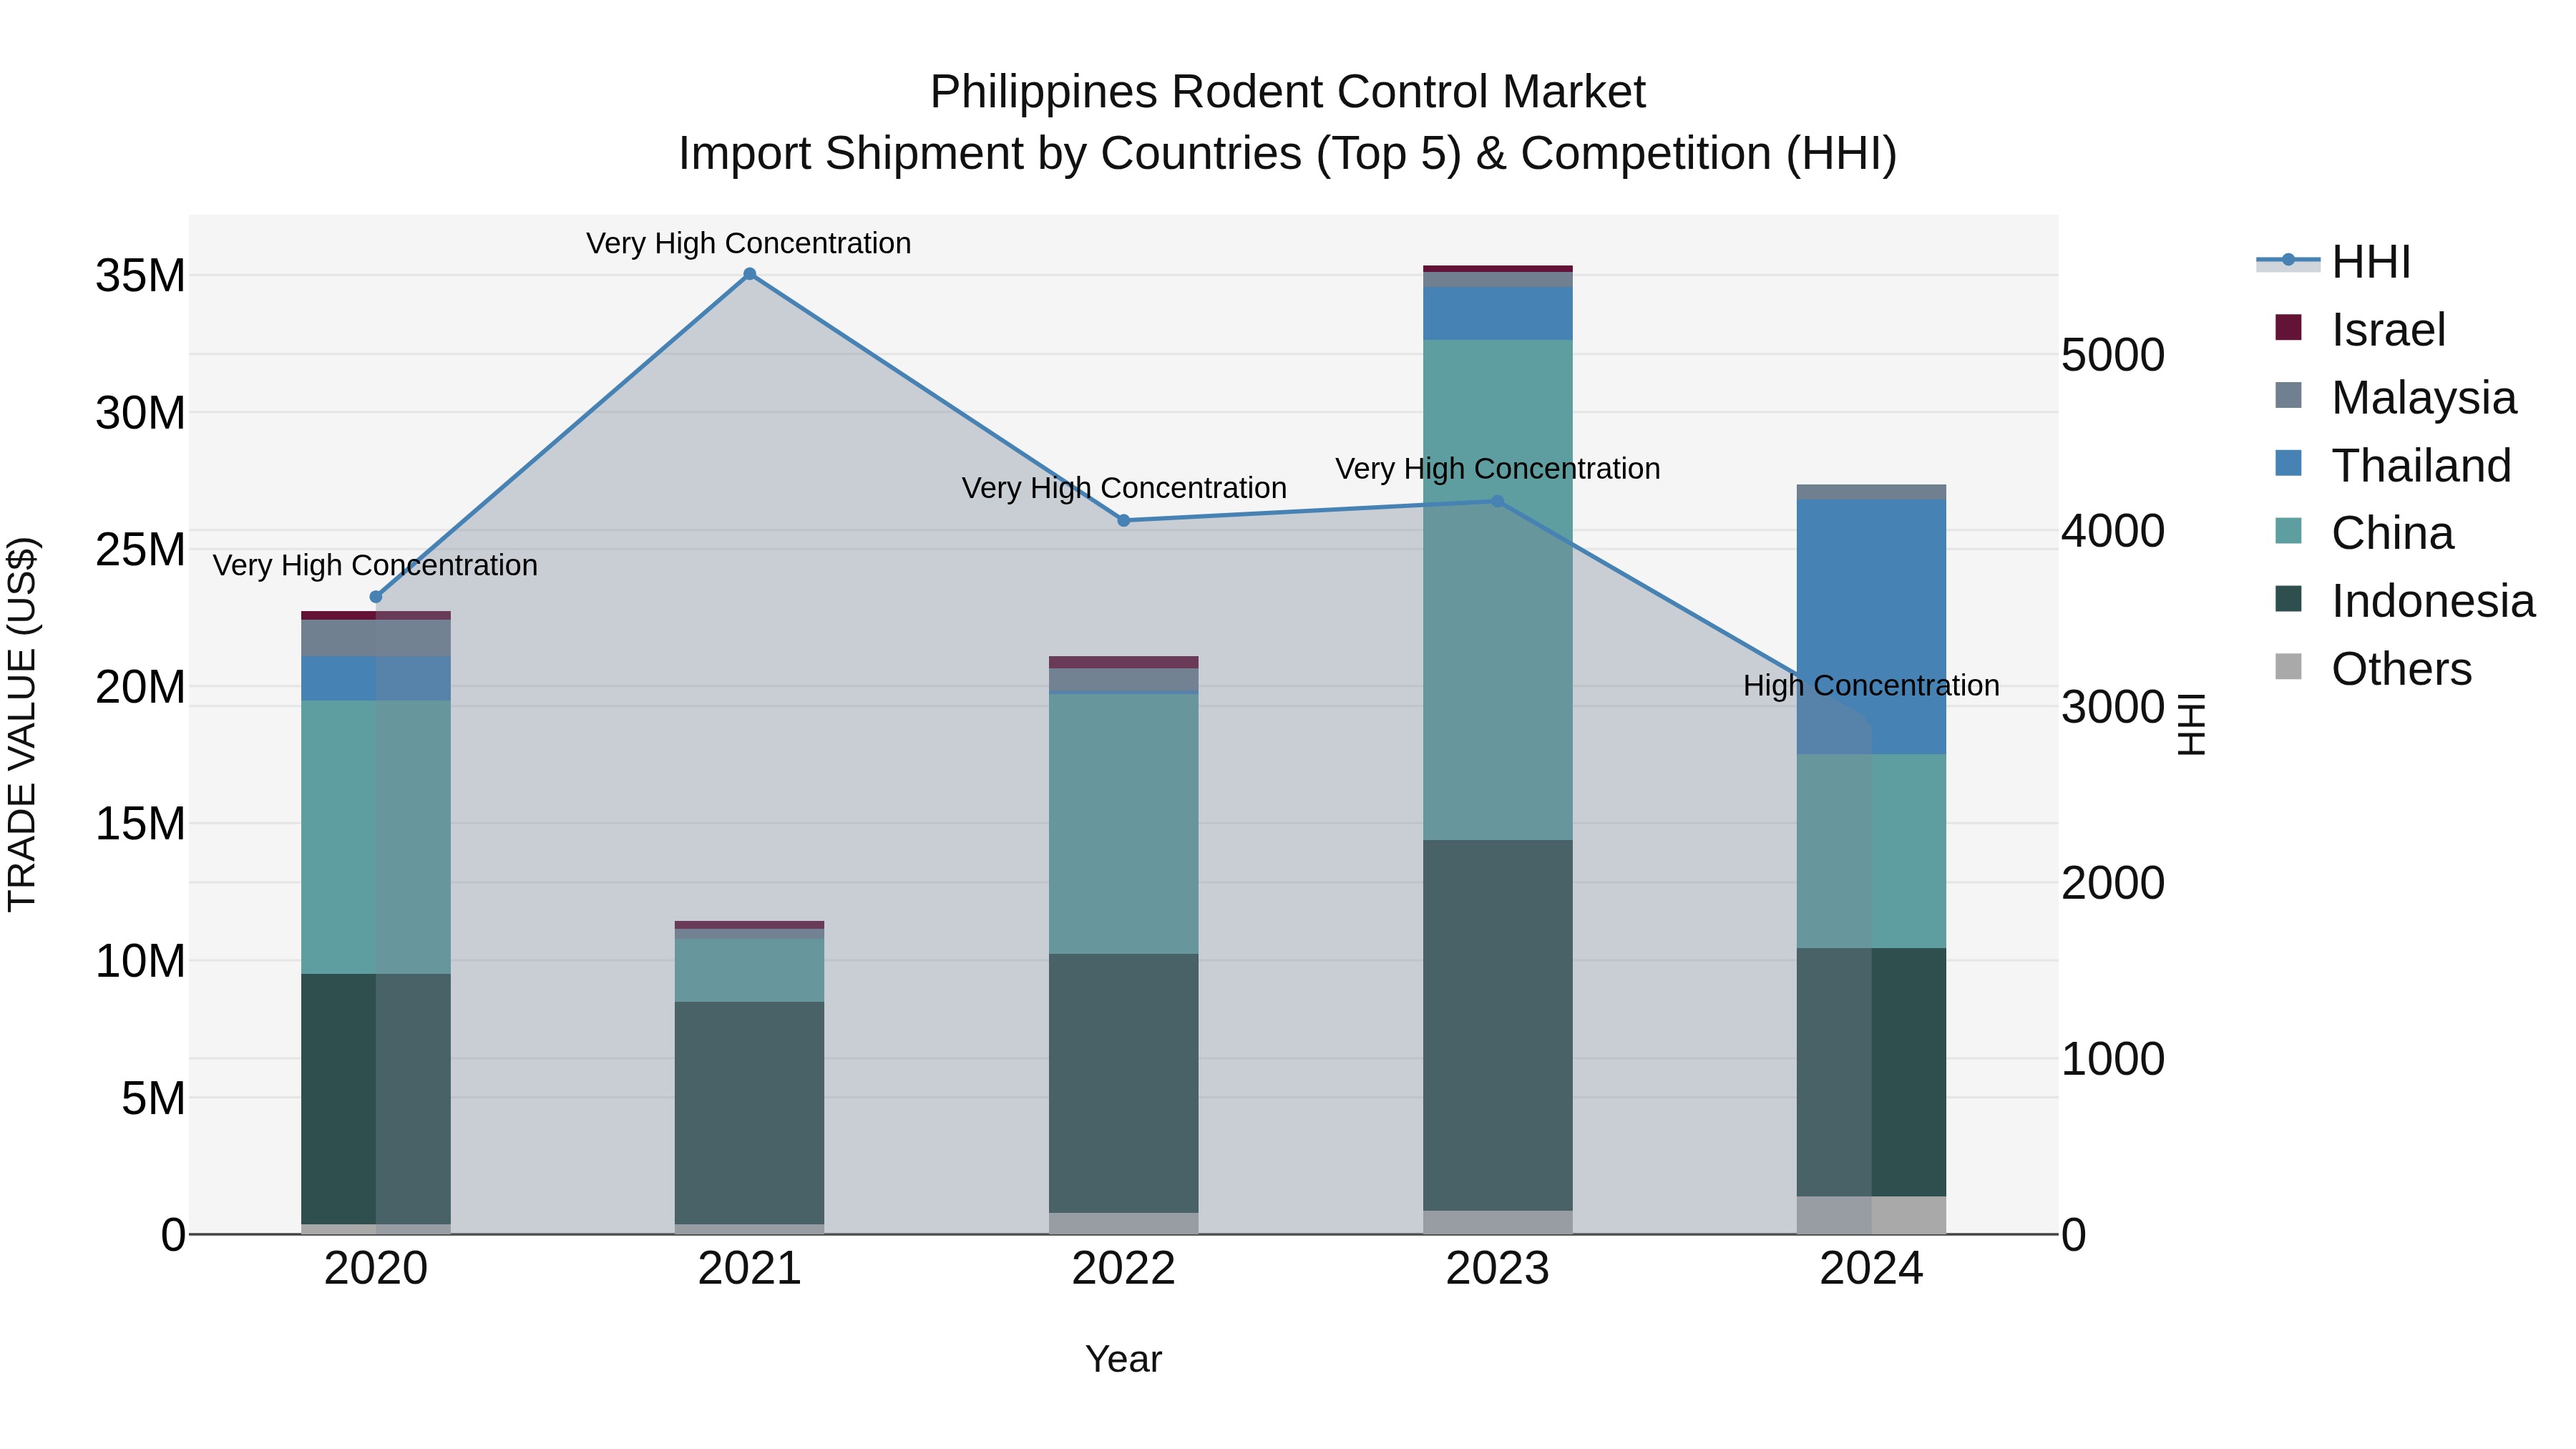2576x1449 pixels.
Task: Click the Indonesia segment of the 2022 bar
Action: (x=1124, y=1083)
